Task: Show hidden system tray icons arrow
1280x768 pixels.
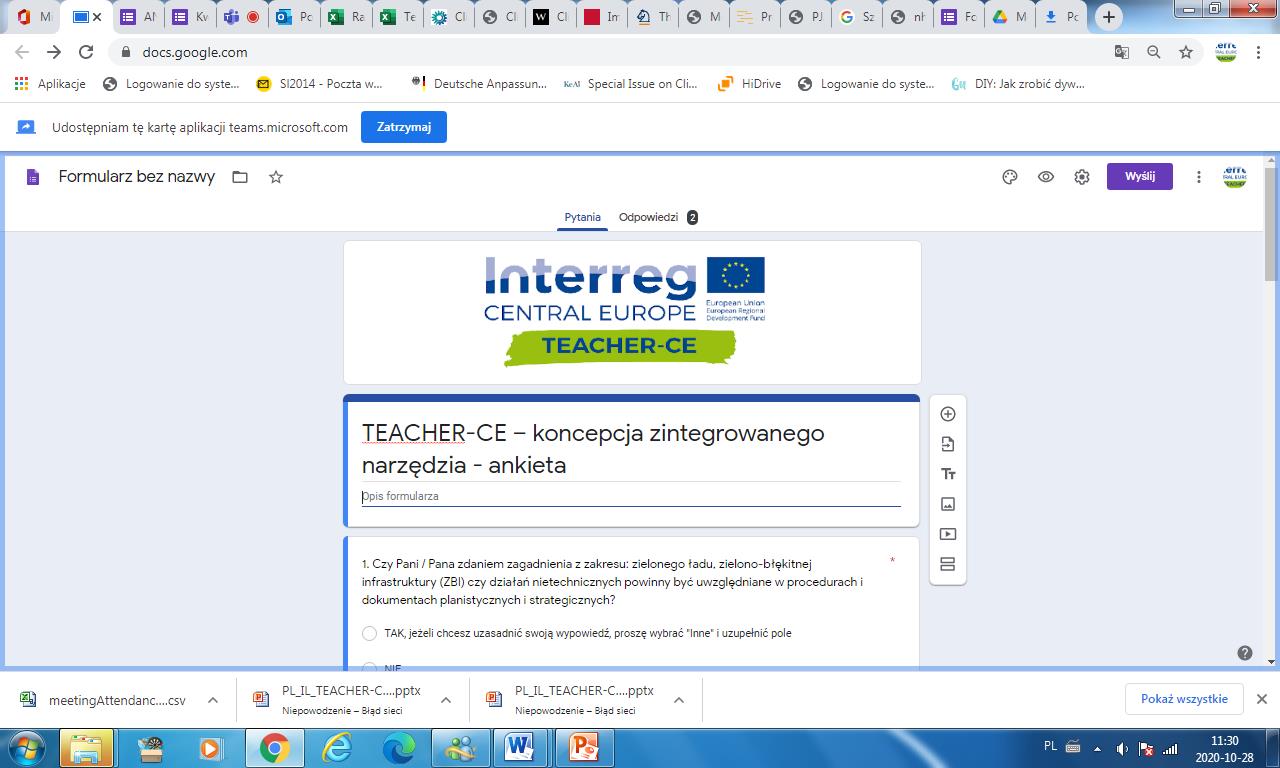Action: click(1098, 748)
